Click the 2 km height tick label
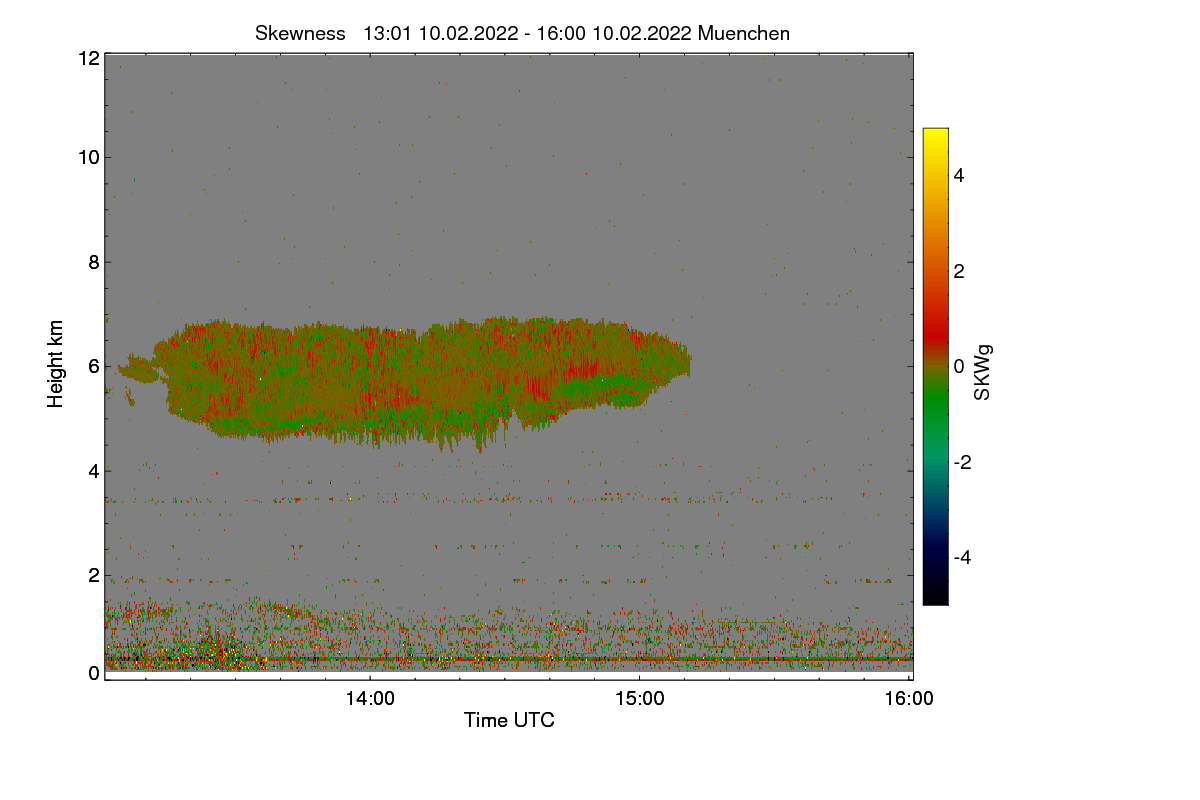This screenshot has width=1200, height=800. [93, 574]
